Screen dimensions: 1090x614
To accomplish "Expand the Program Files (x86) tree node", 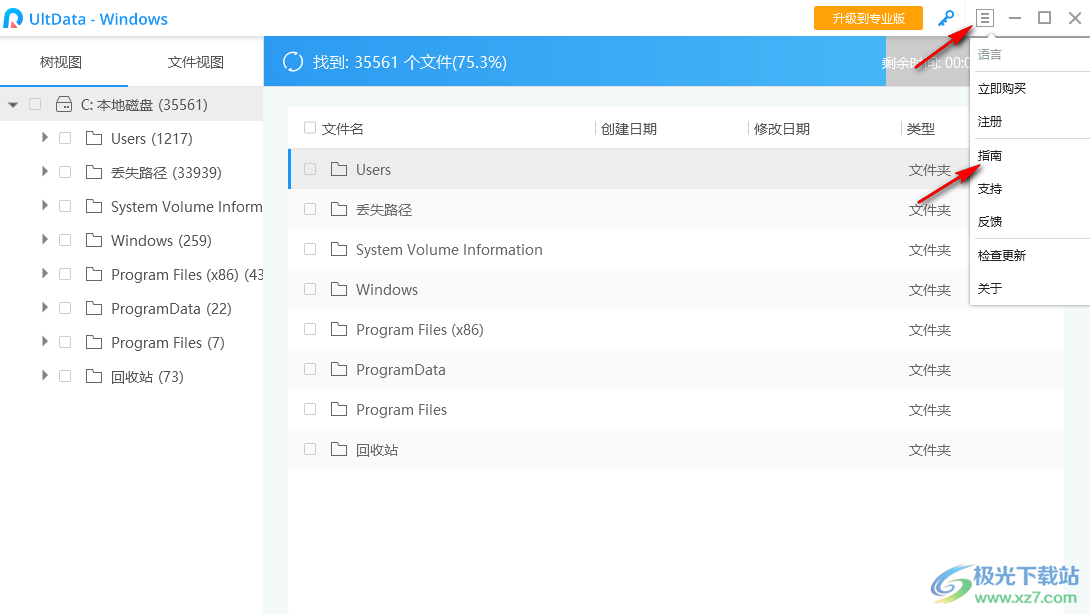I will [44, 274].
